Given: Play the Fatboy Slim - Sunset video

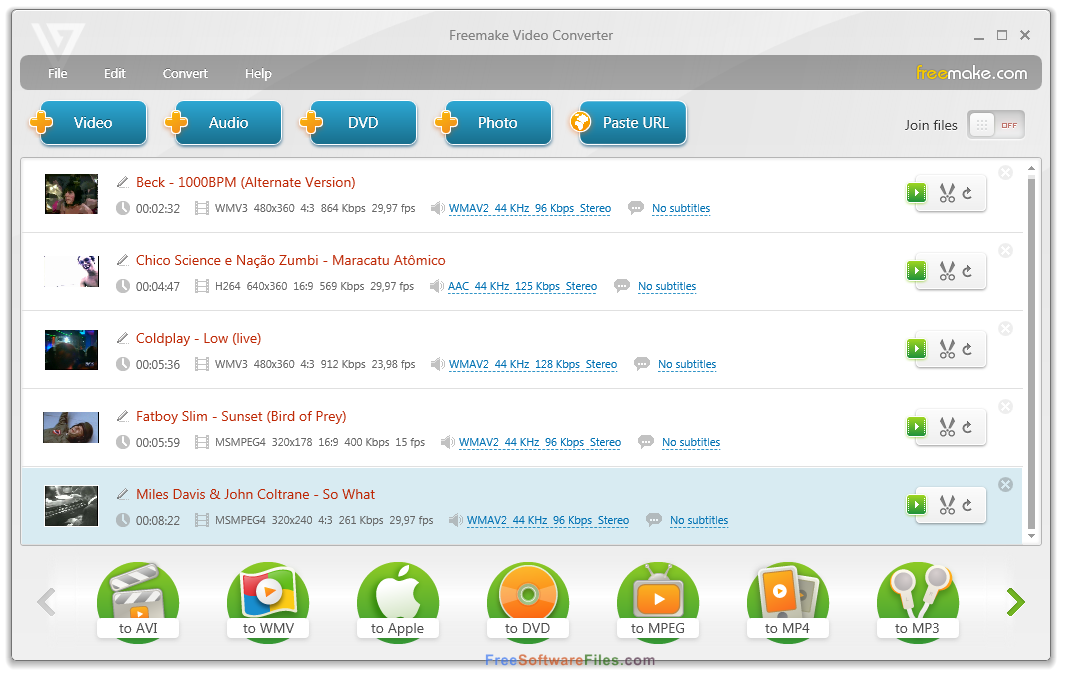Looking at the screenshot, I should [916, 427].
